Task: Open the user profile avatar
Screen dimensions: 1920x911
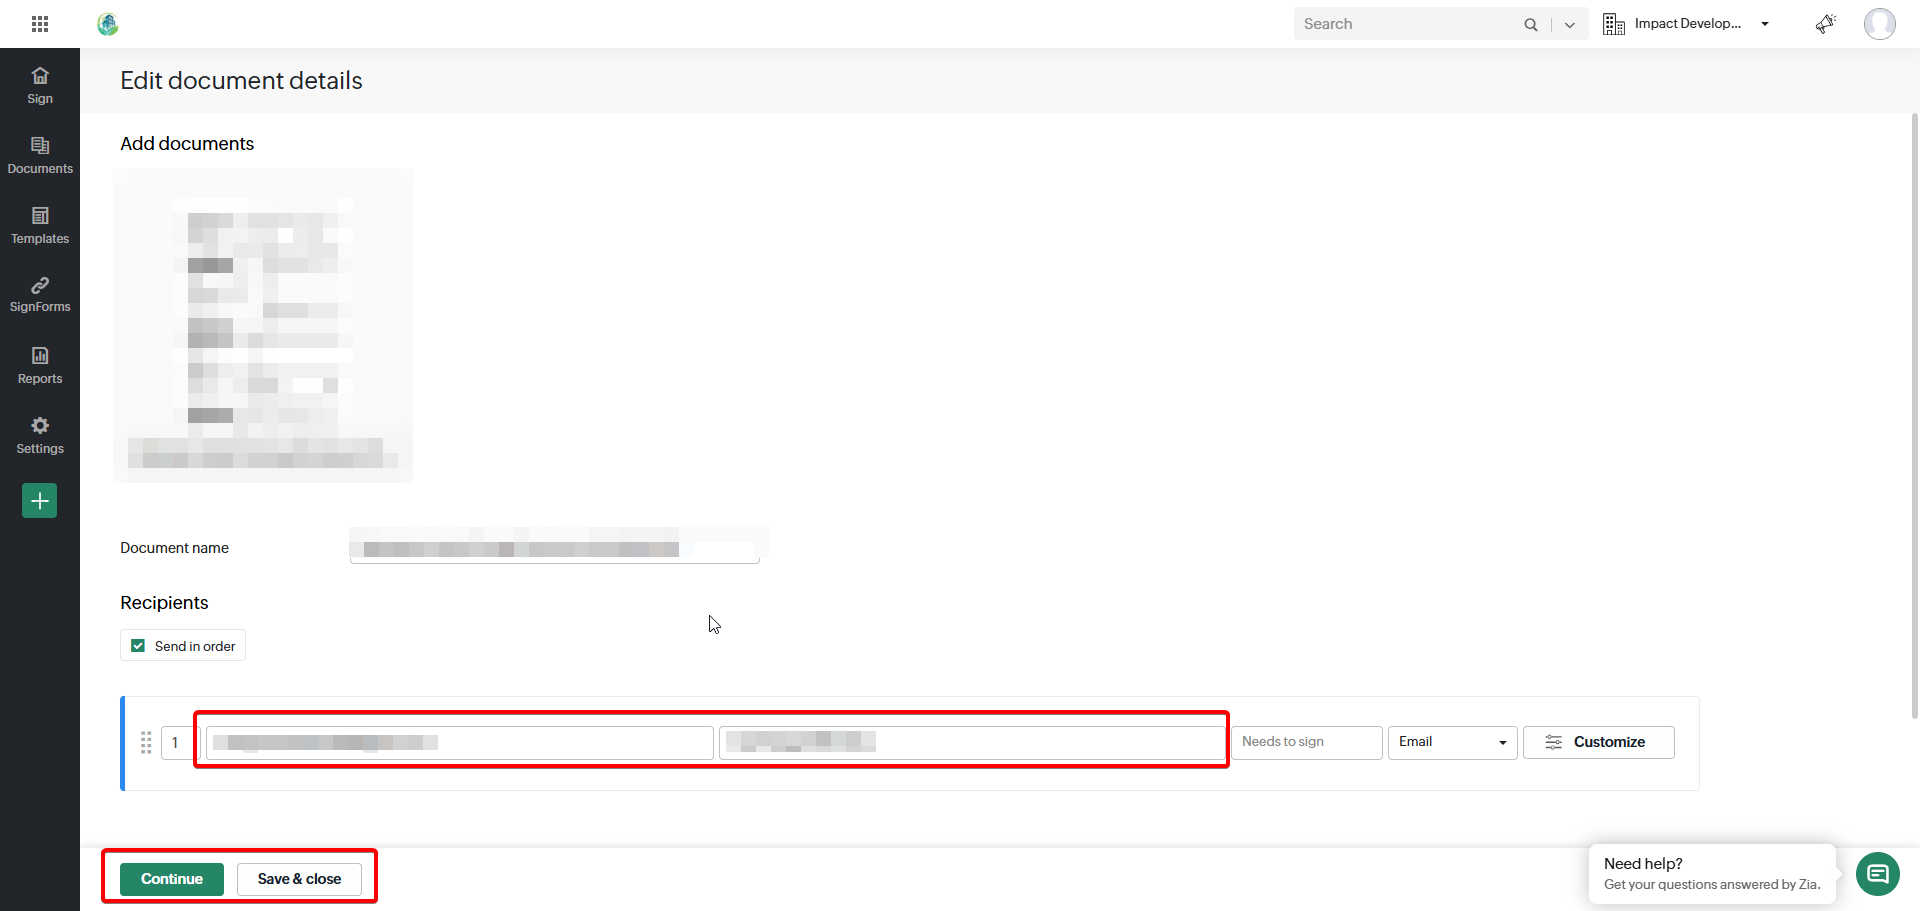Action: [1879, 24]
